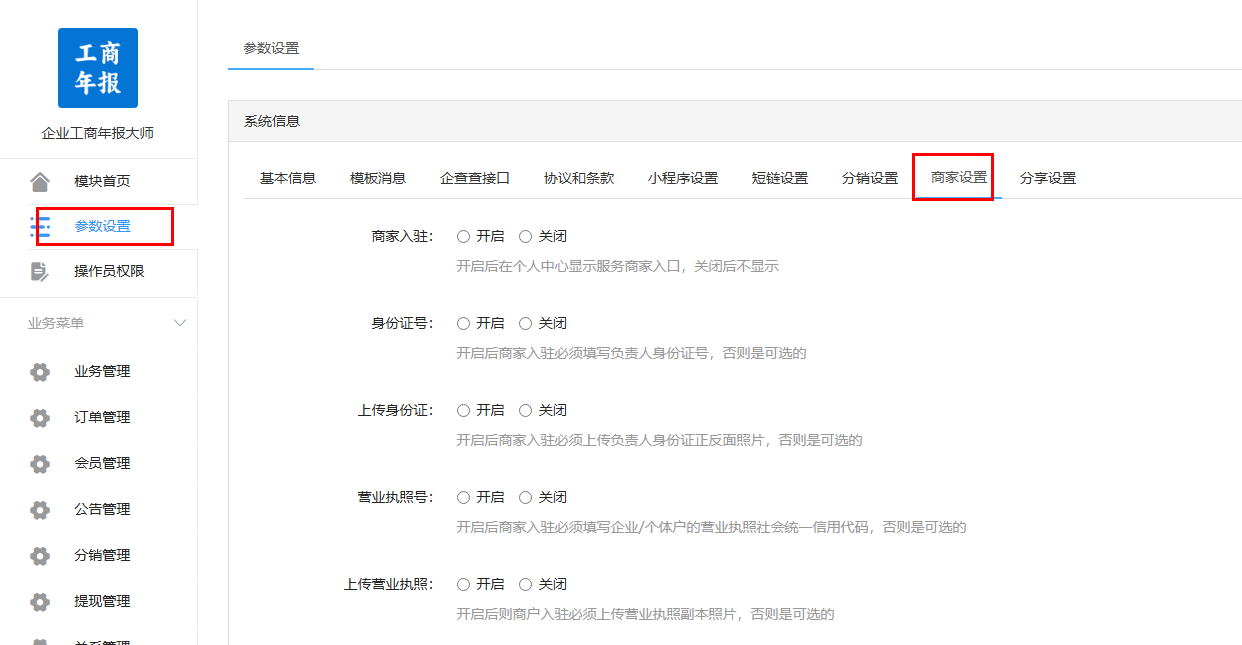Select 开启 for 营业执照号
The width and height of the screenshot is (1242, 645).
click(463, 498)
